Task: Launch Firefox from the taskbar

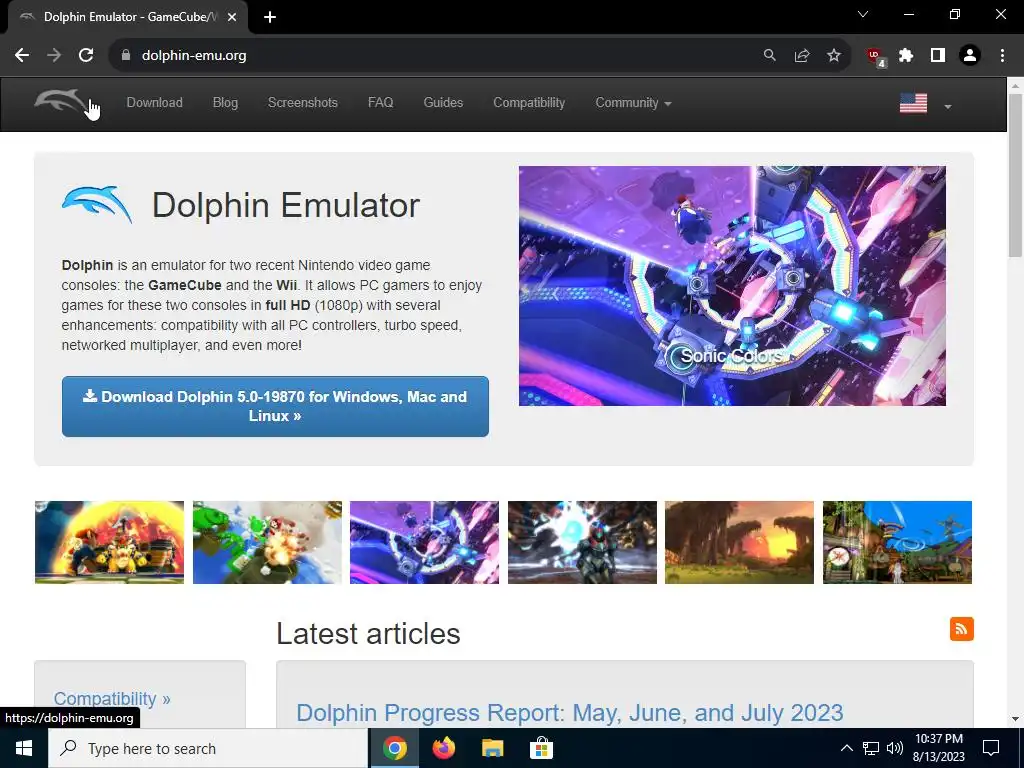Action: tap(443, 748)
